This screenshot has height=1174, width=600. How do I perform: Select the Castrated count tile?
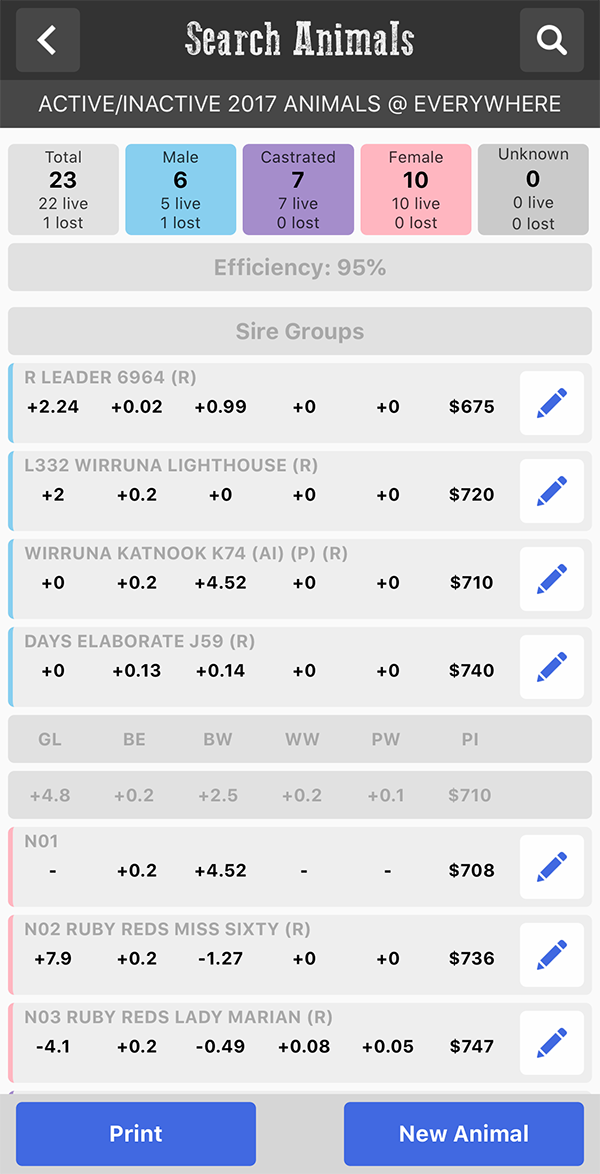coord(298,189)
